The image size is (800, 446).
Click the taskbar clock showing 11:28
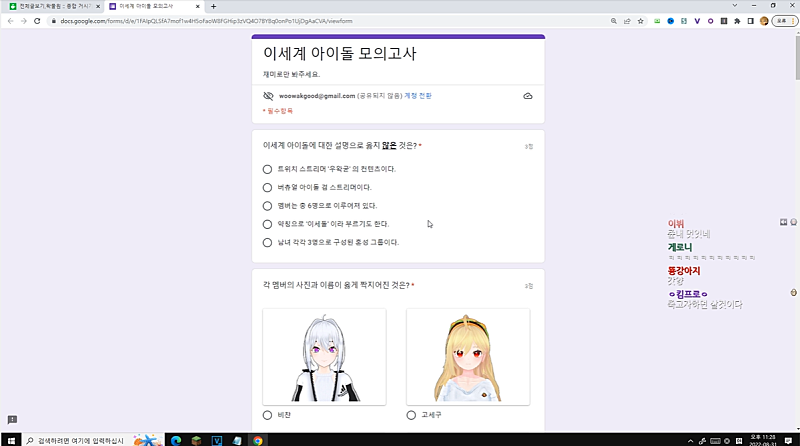[x=763, y=440]
